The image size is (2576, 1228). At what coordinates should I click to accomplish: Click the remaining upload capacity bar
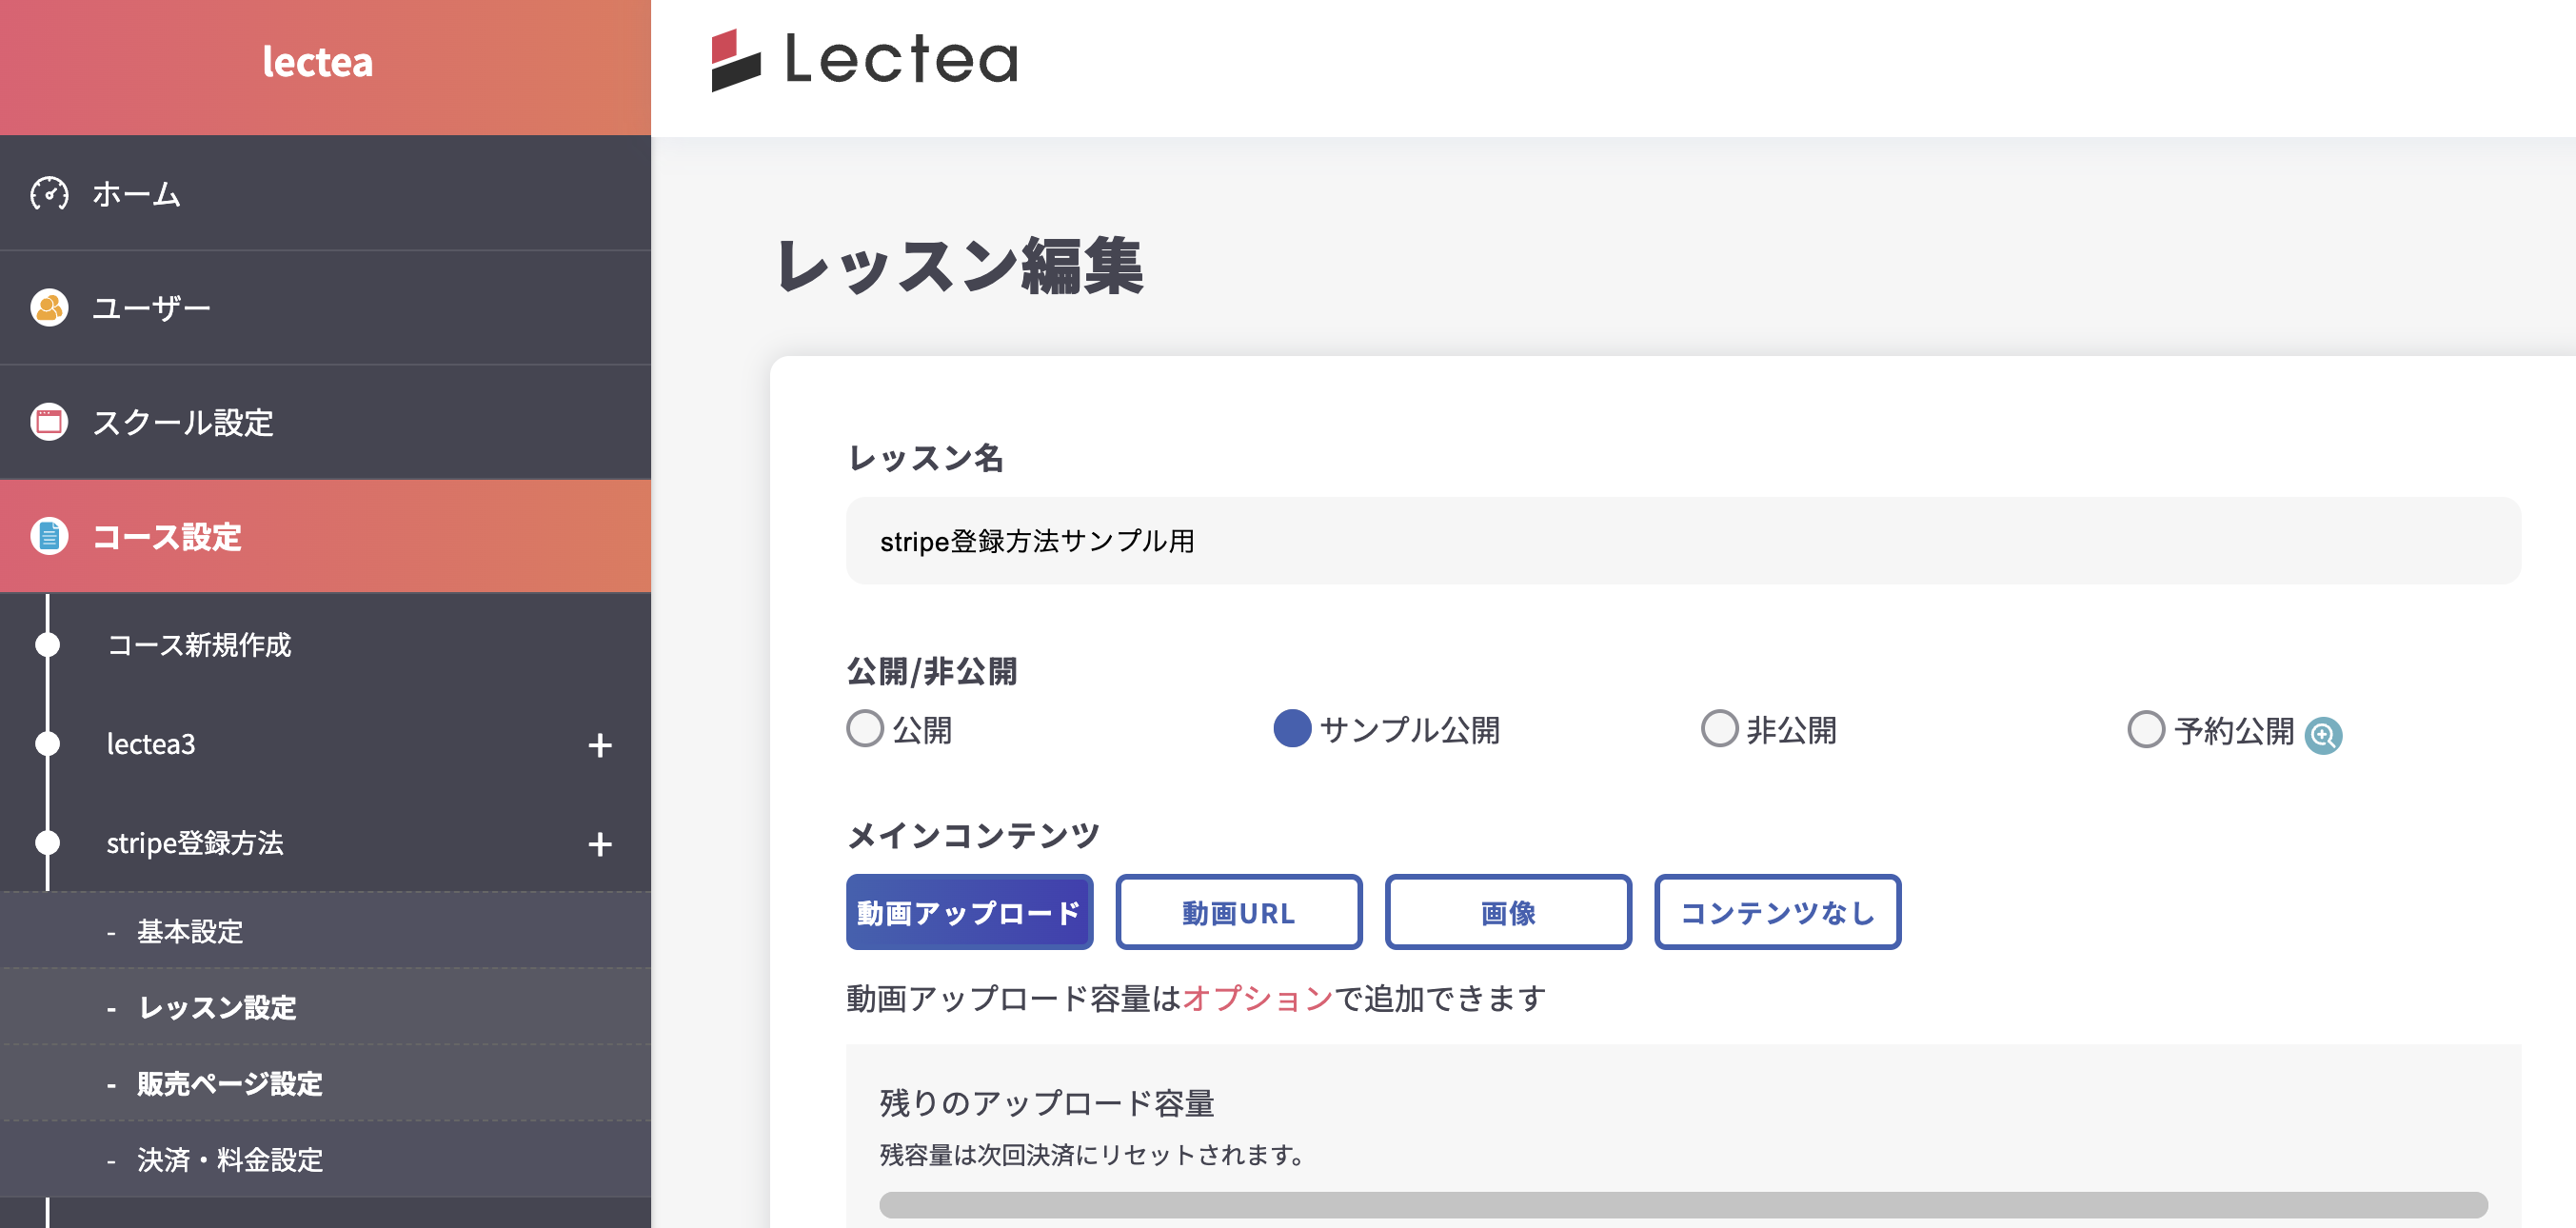[x=1683, y=1204]
